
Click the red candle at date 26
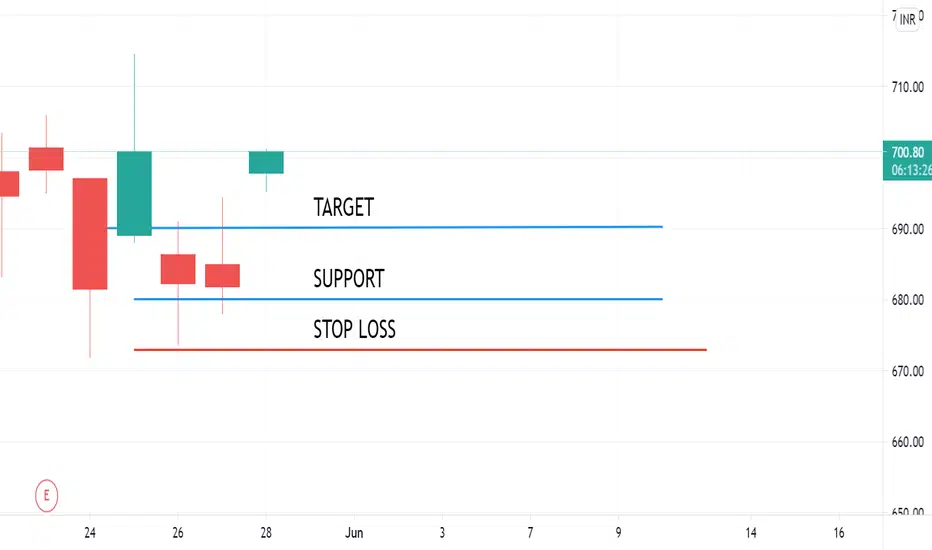[x=178, y=269]
